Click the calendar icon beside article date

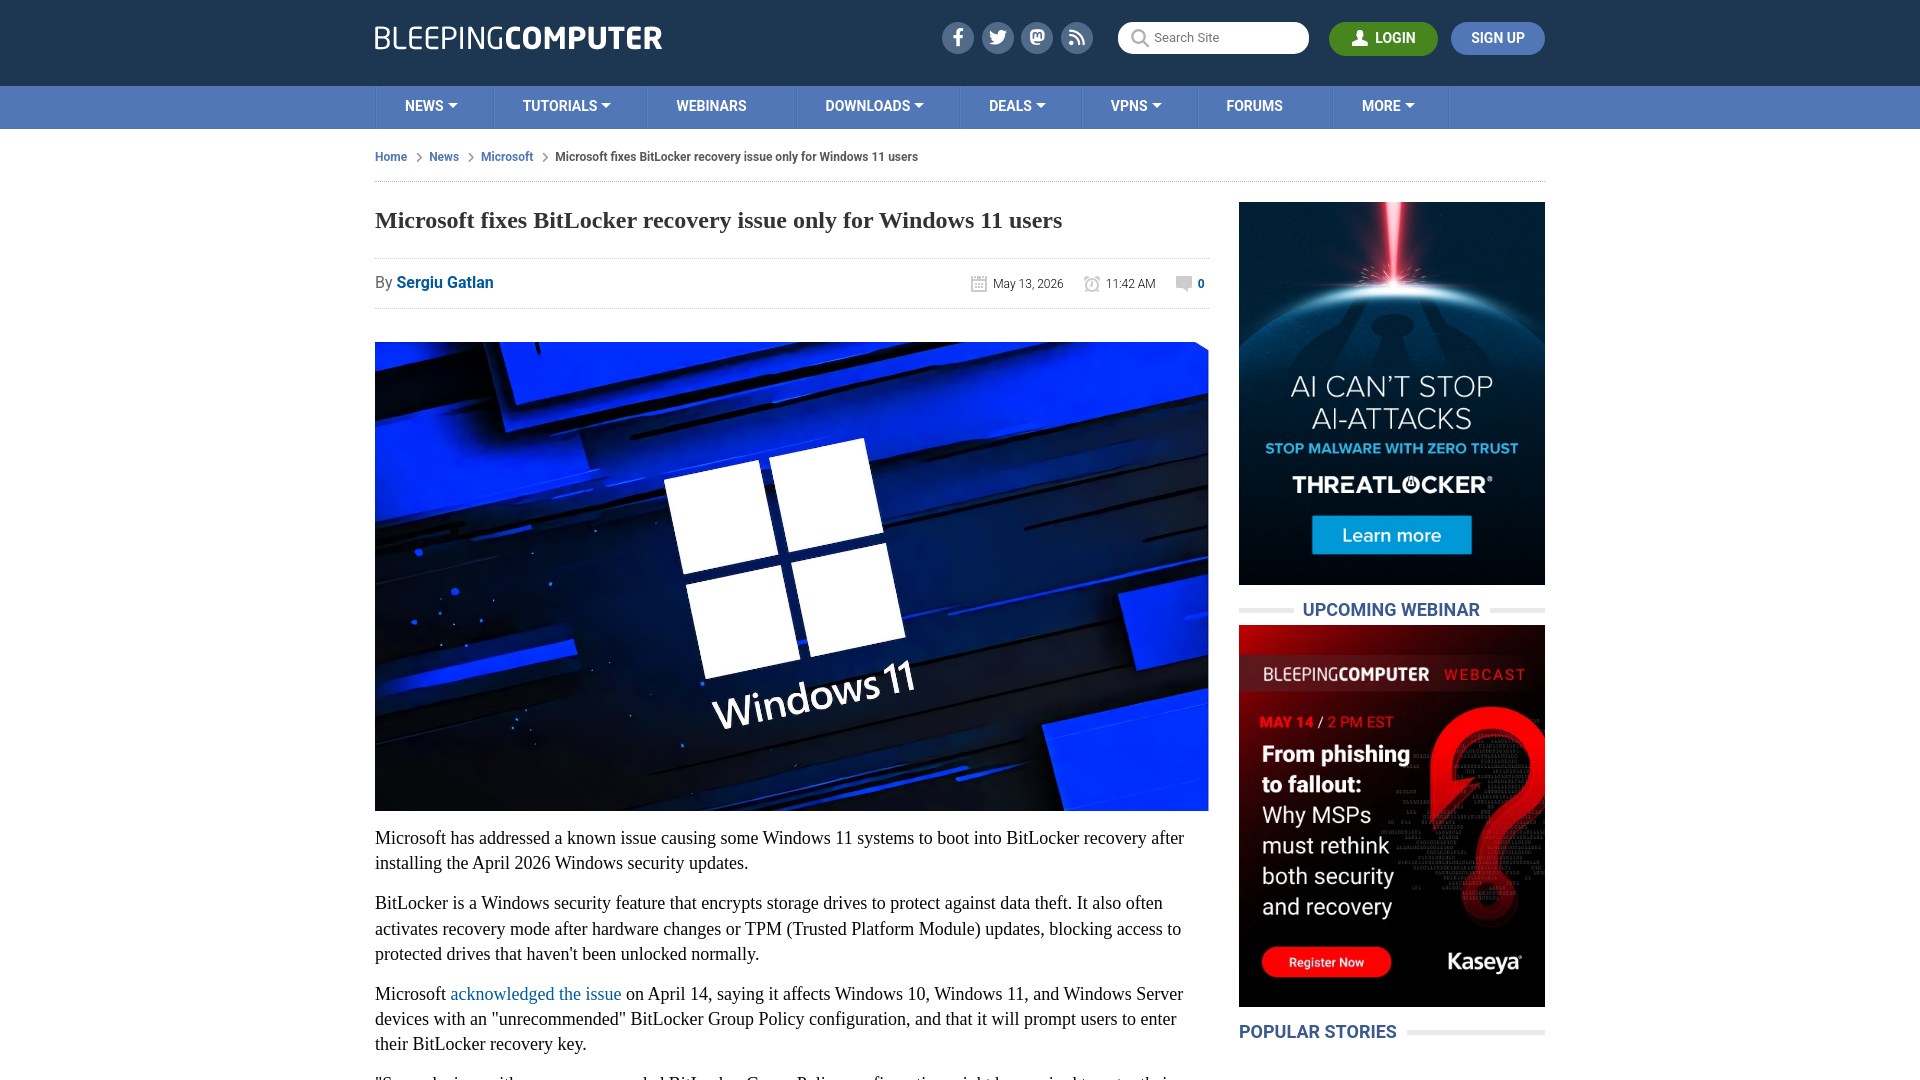(979, 284)
